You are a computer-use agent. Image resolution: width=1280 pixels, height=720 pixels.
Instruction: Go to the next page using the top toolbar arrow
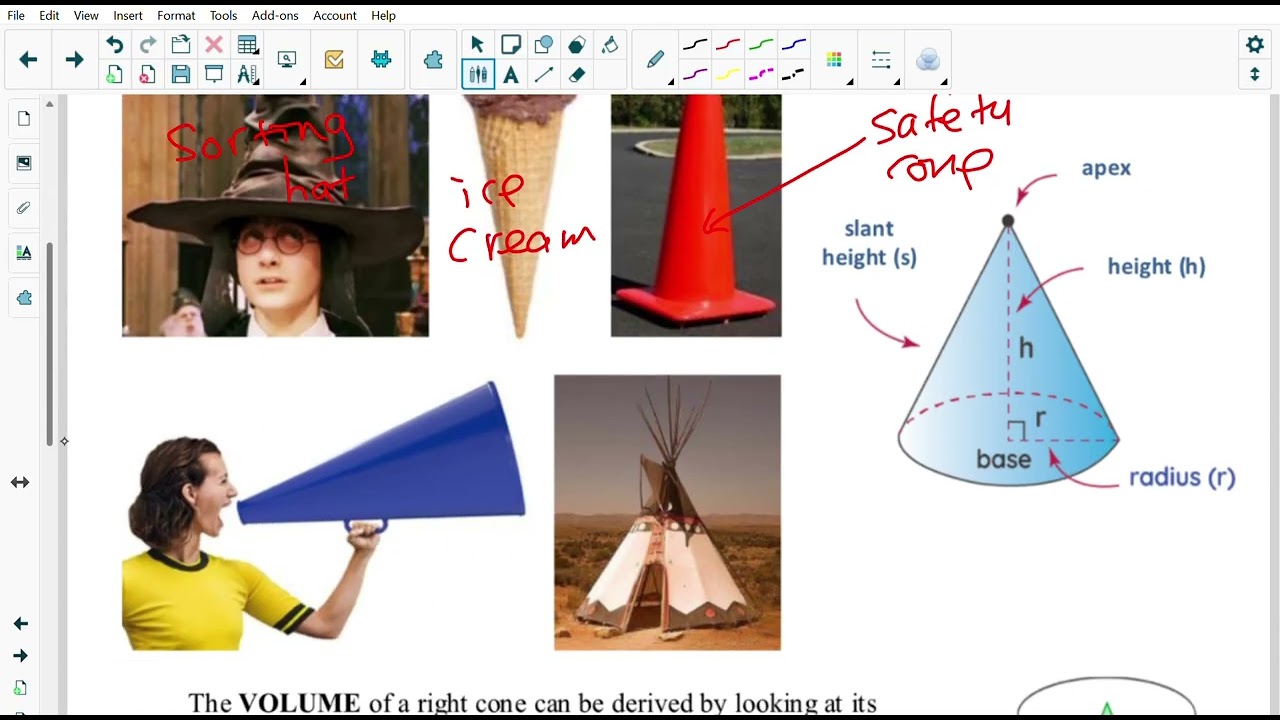74,60
